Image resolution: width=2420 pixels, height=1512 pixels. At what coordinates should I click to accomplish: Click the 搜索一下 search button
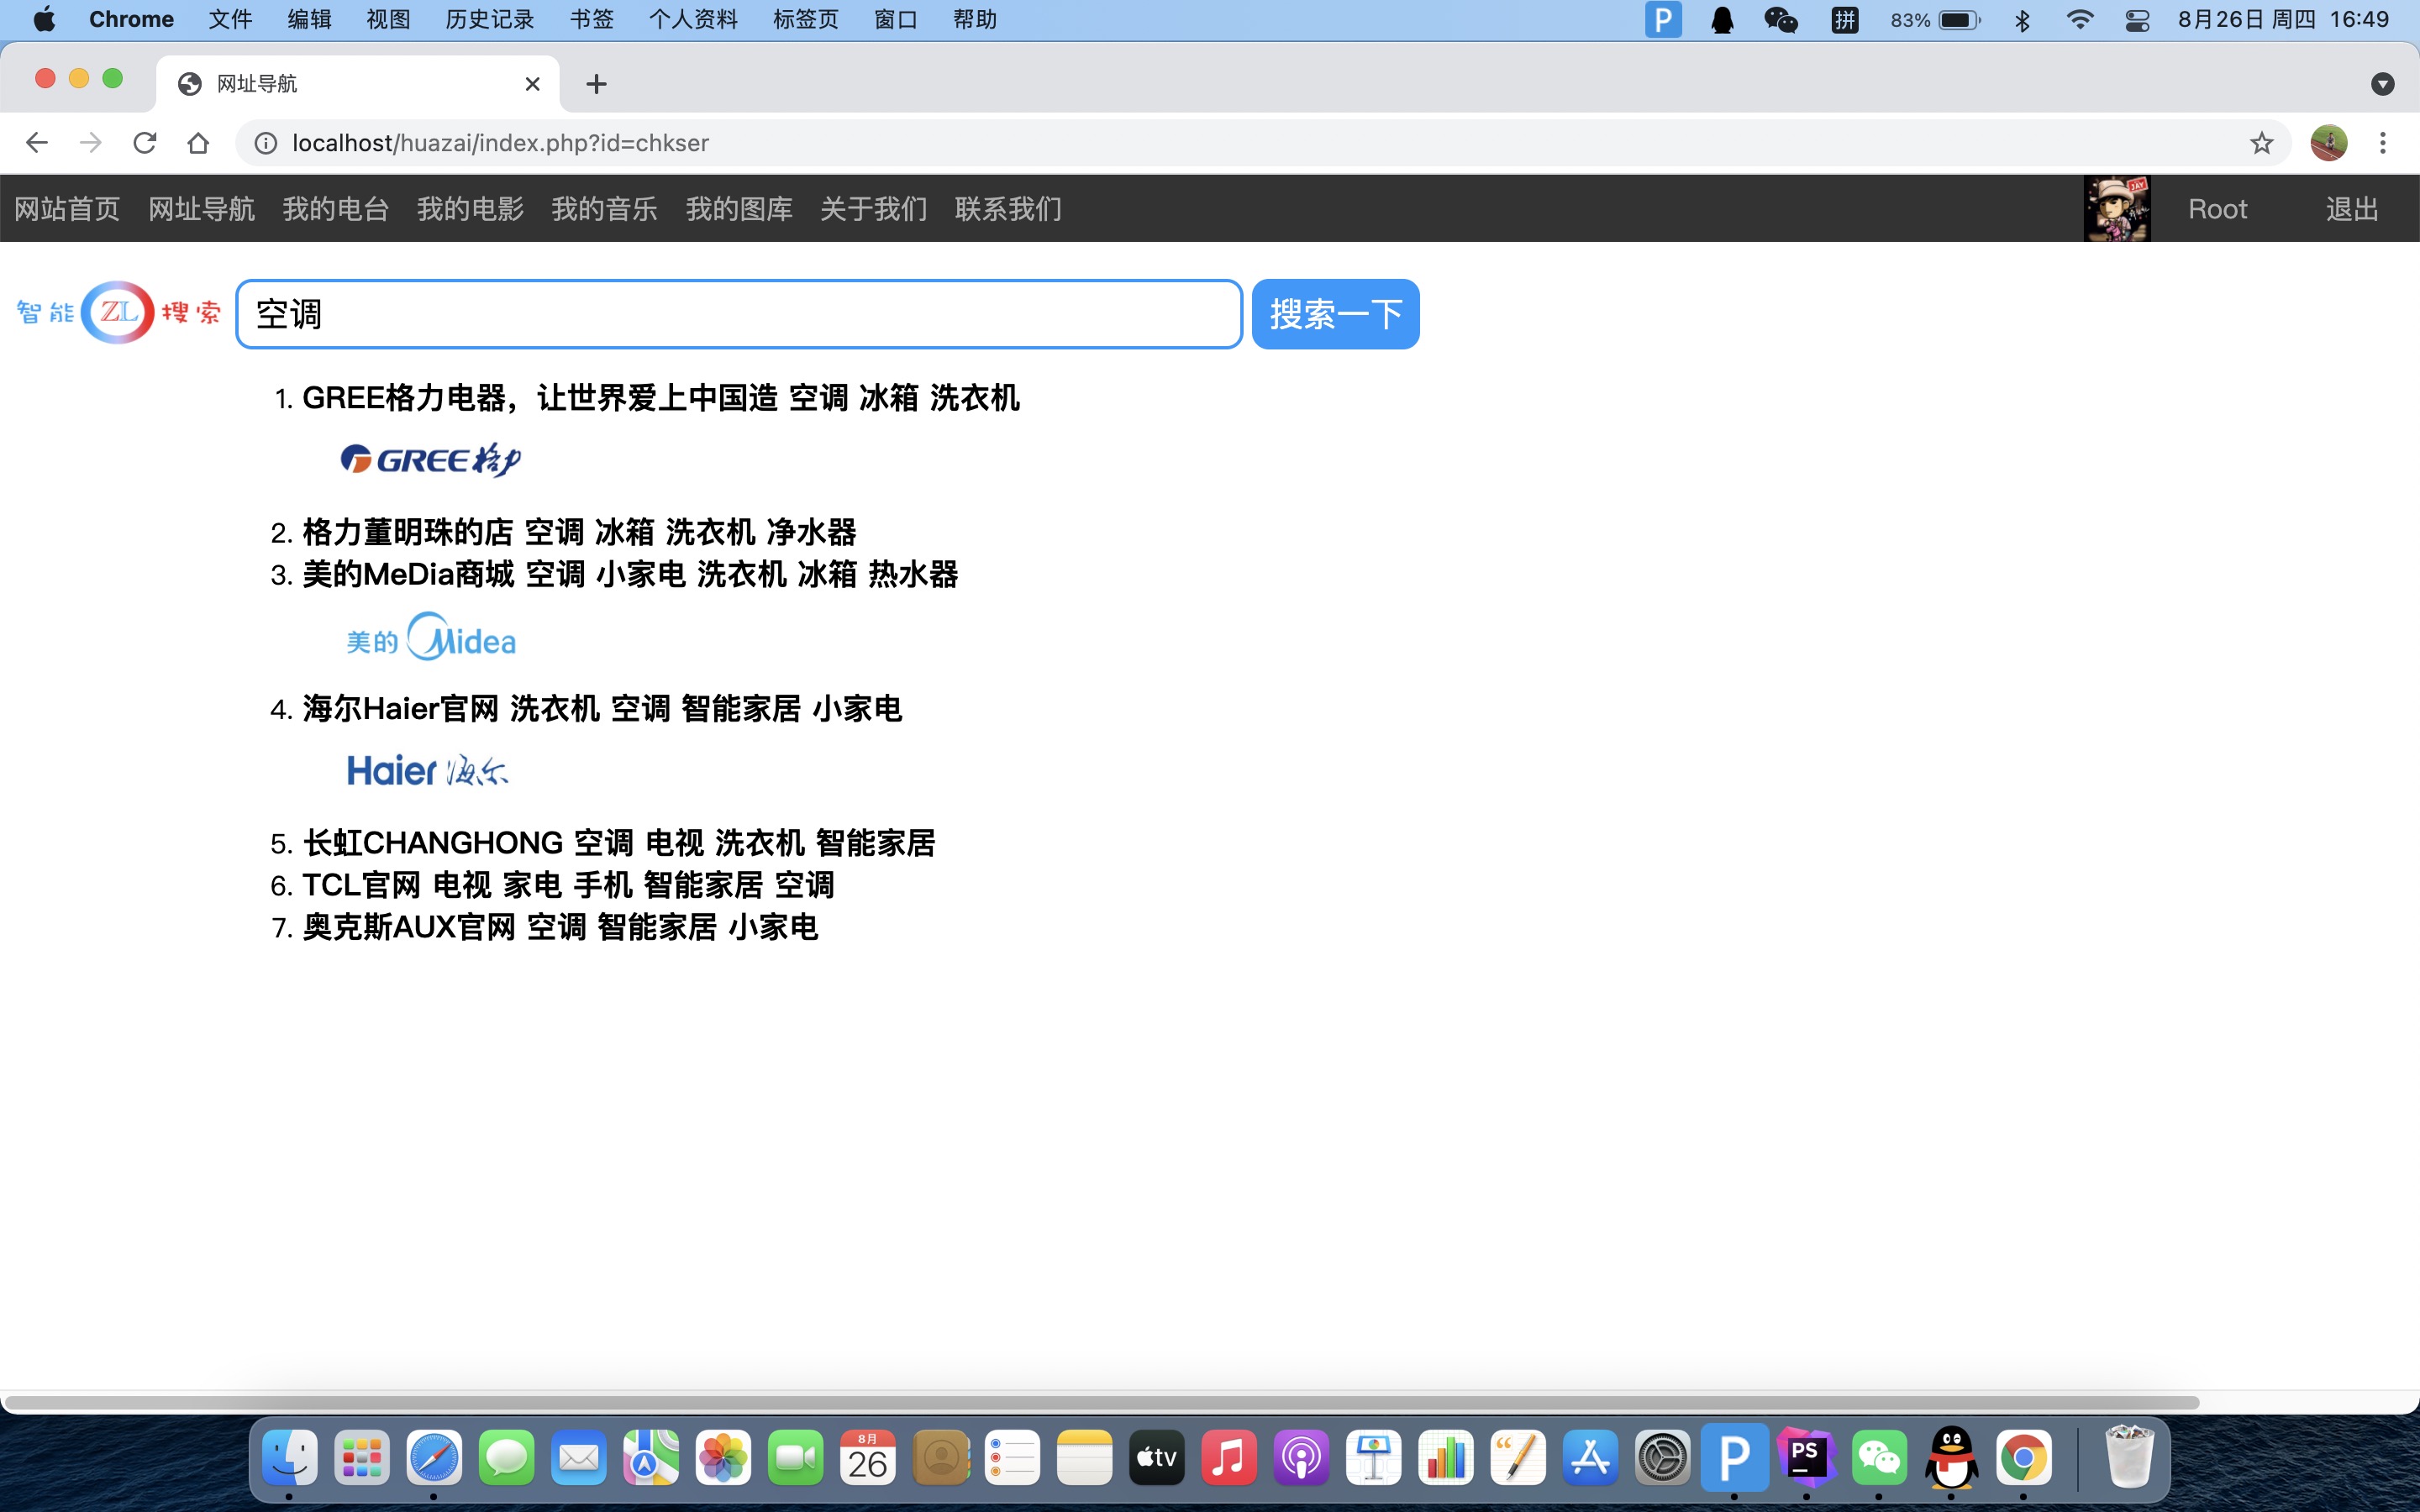(x=1335, y=314)
